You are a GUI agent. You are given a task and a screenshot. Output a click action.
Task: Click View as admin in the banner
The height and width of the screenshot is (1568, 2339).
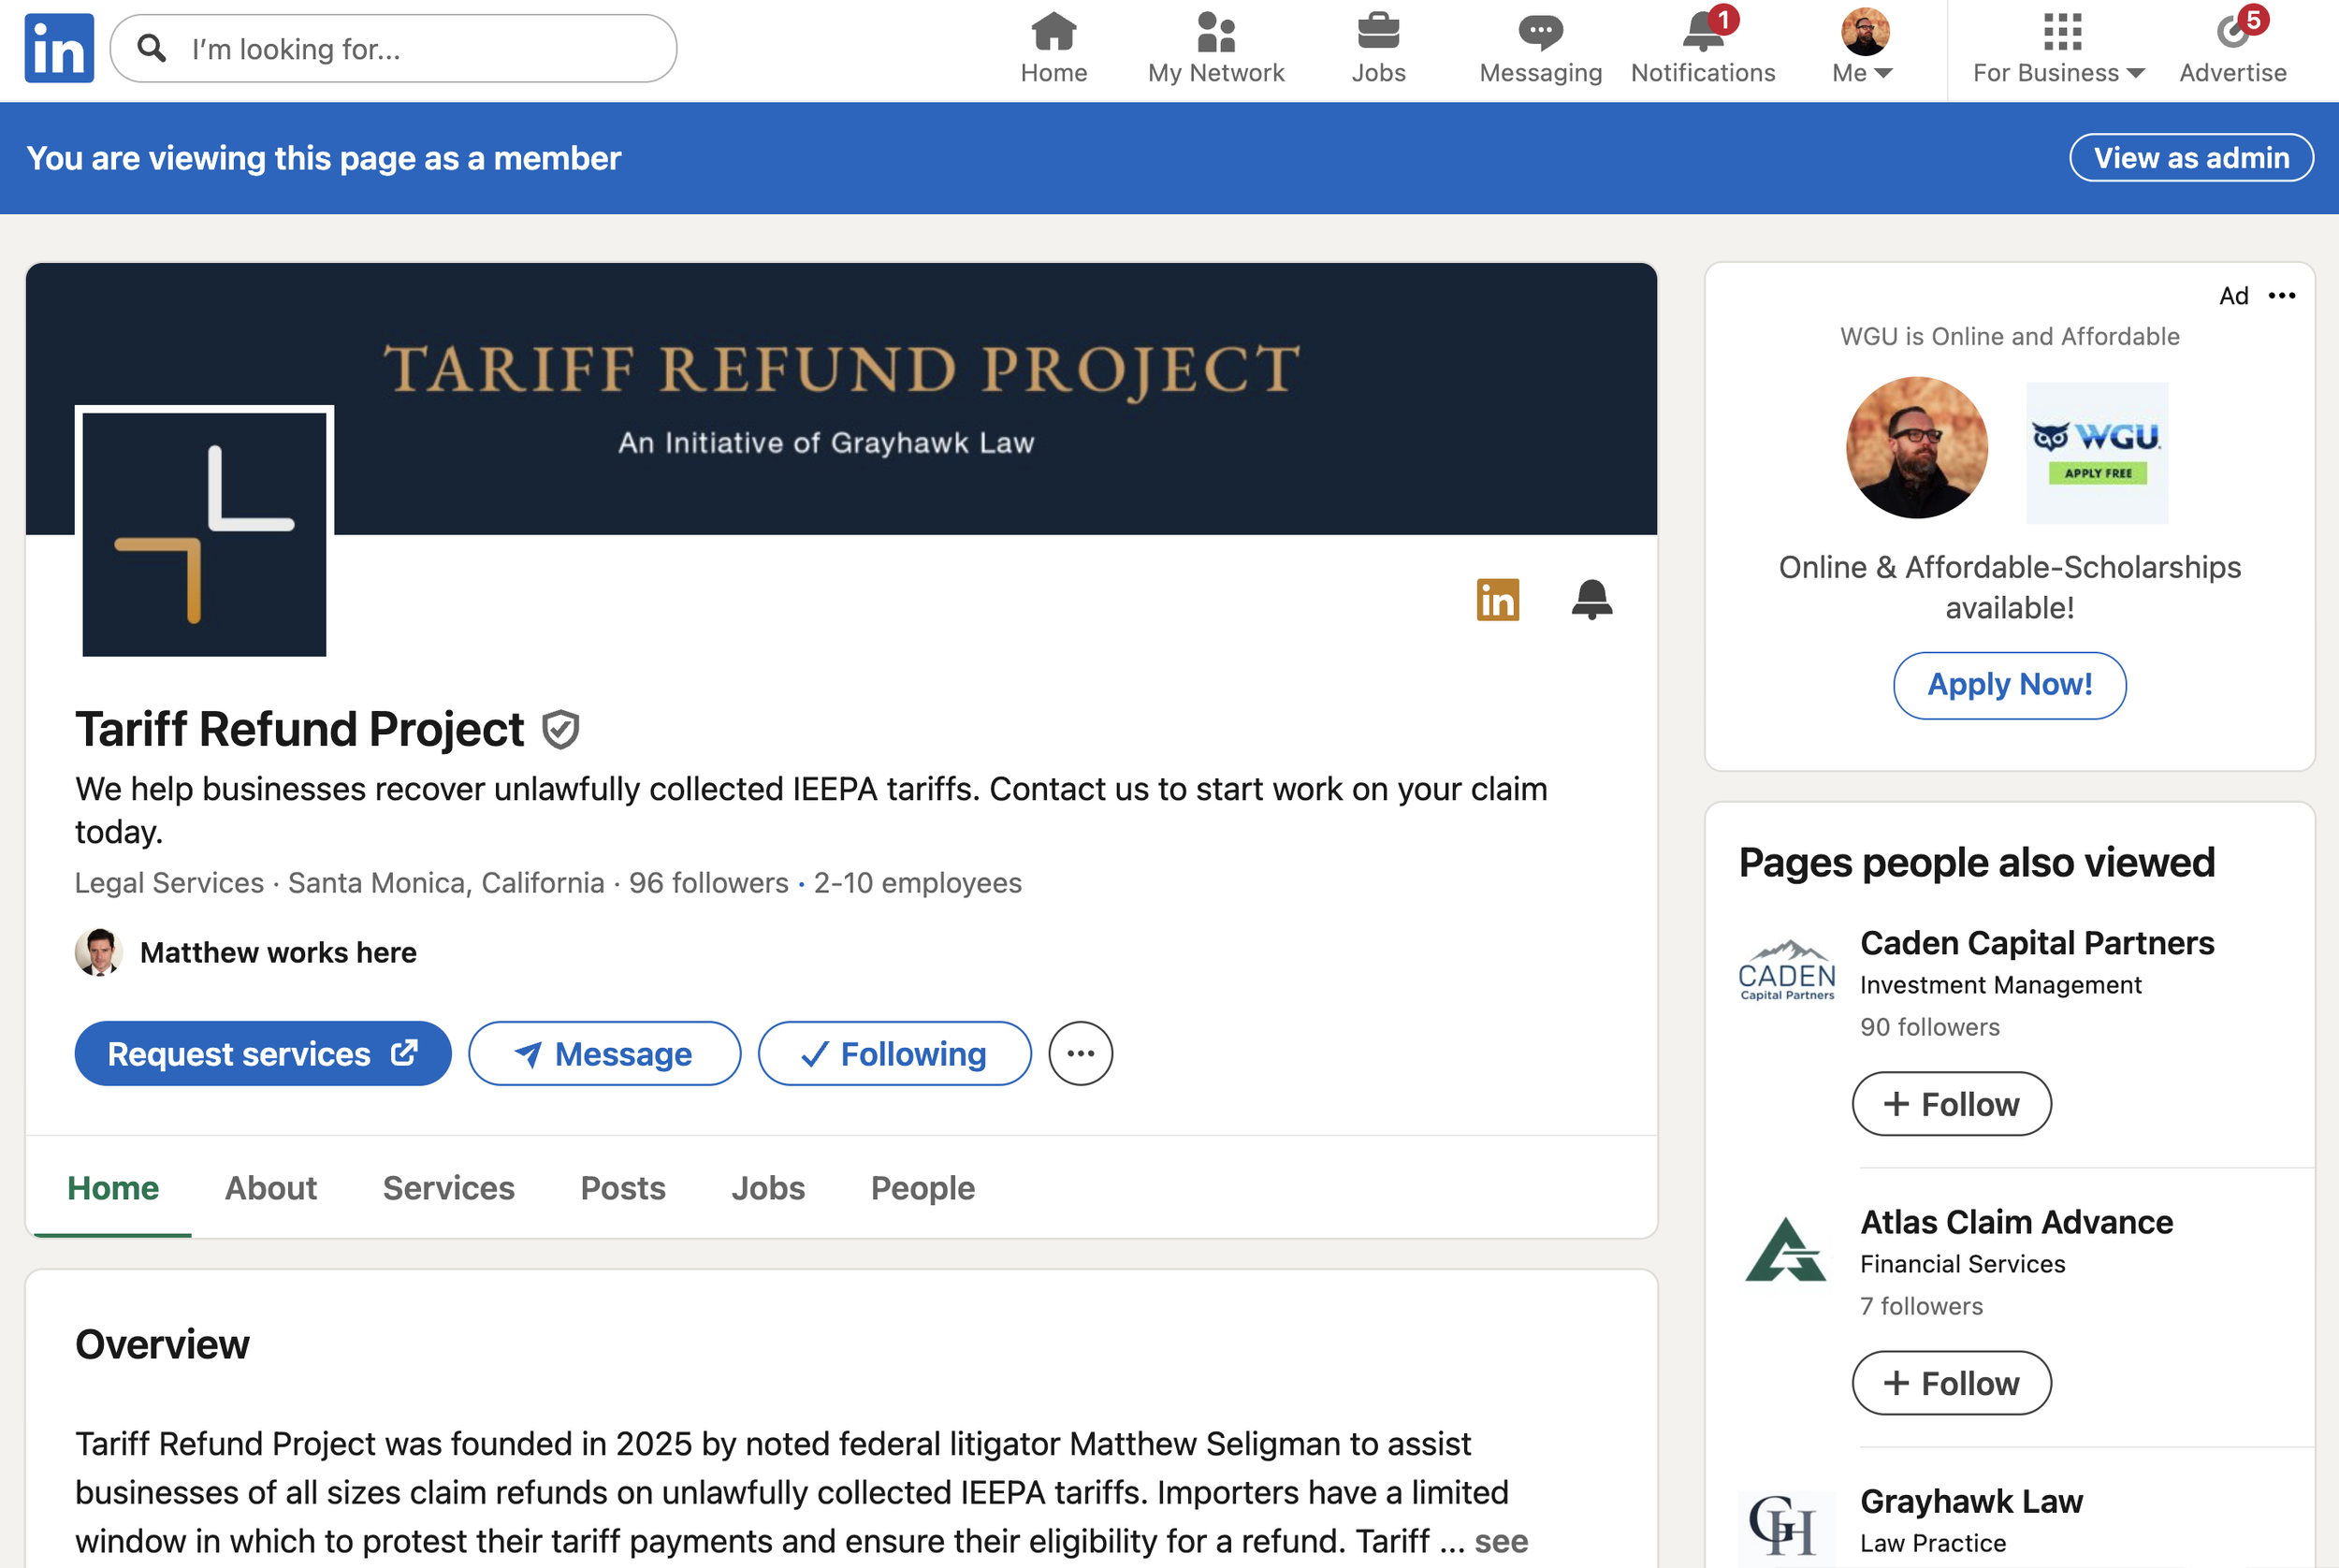click(x=2190, y=157)
